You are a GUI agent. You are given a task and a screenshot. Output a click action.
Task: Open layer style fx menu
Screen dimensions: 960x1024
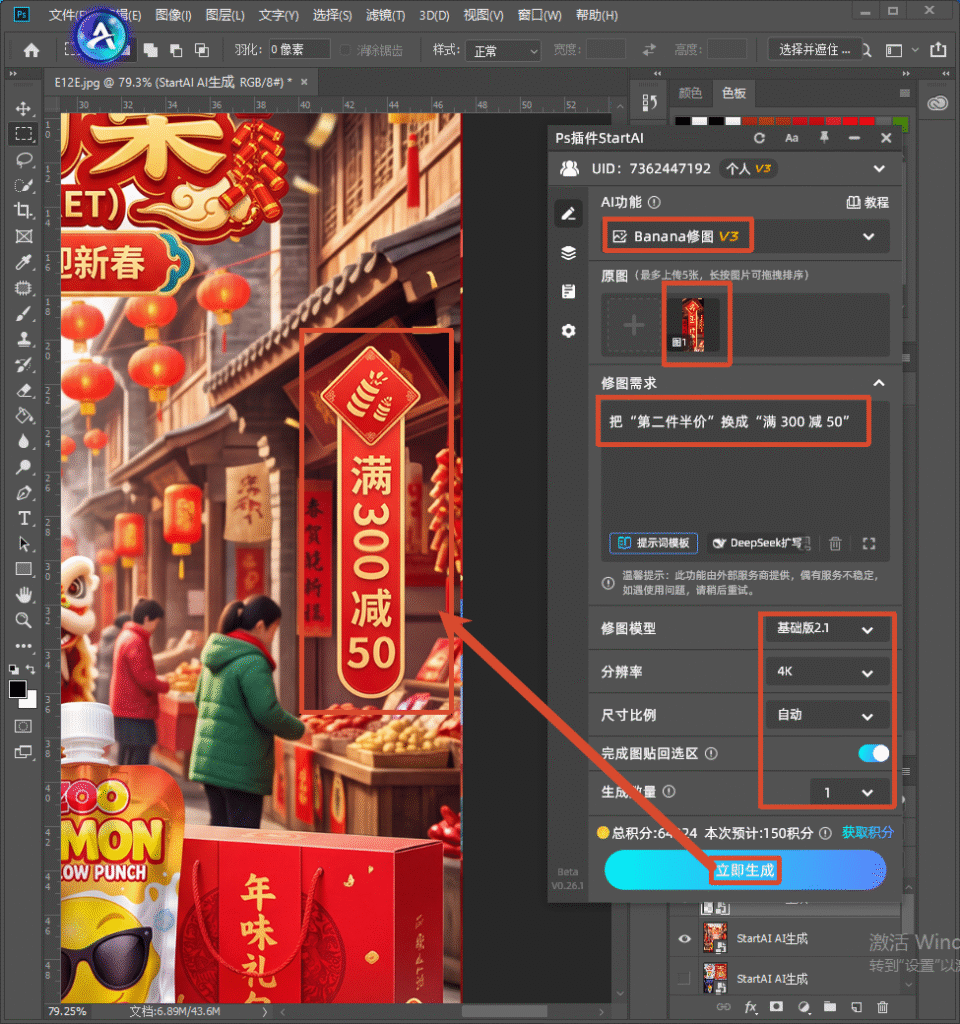pyautogui.click(x=750, y=1007)
